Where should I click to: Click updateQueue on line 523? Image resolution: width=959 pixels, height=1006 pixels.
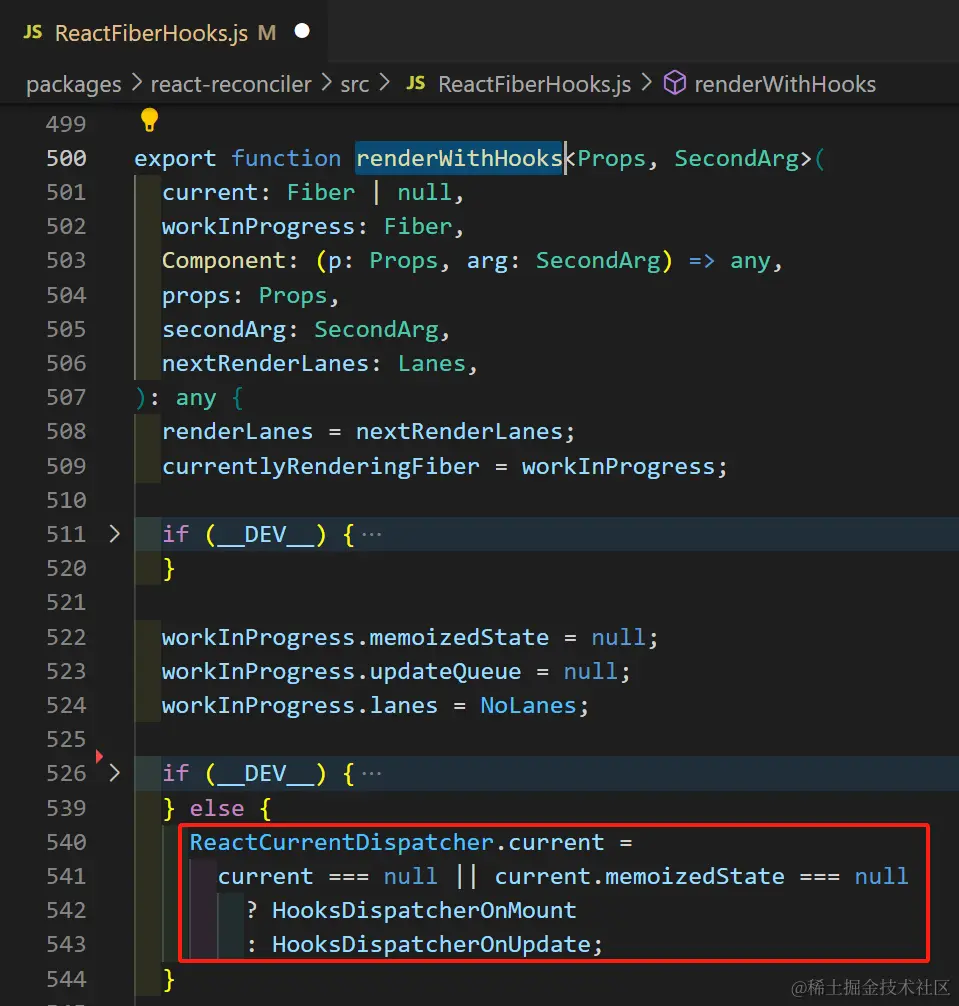coord(445,672)
